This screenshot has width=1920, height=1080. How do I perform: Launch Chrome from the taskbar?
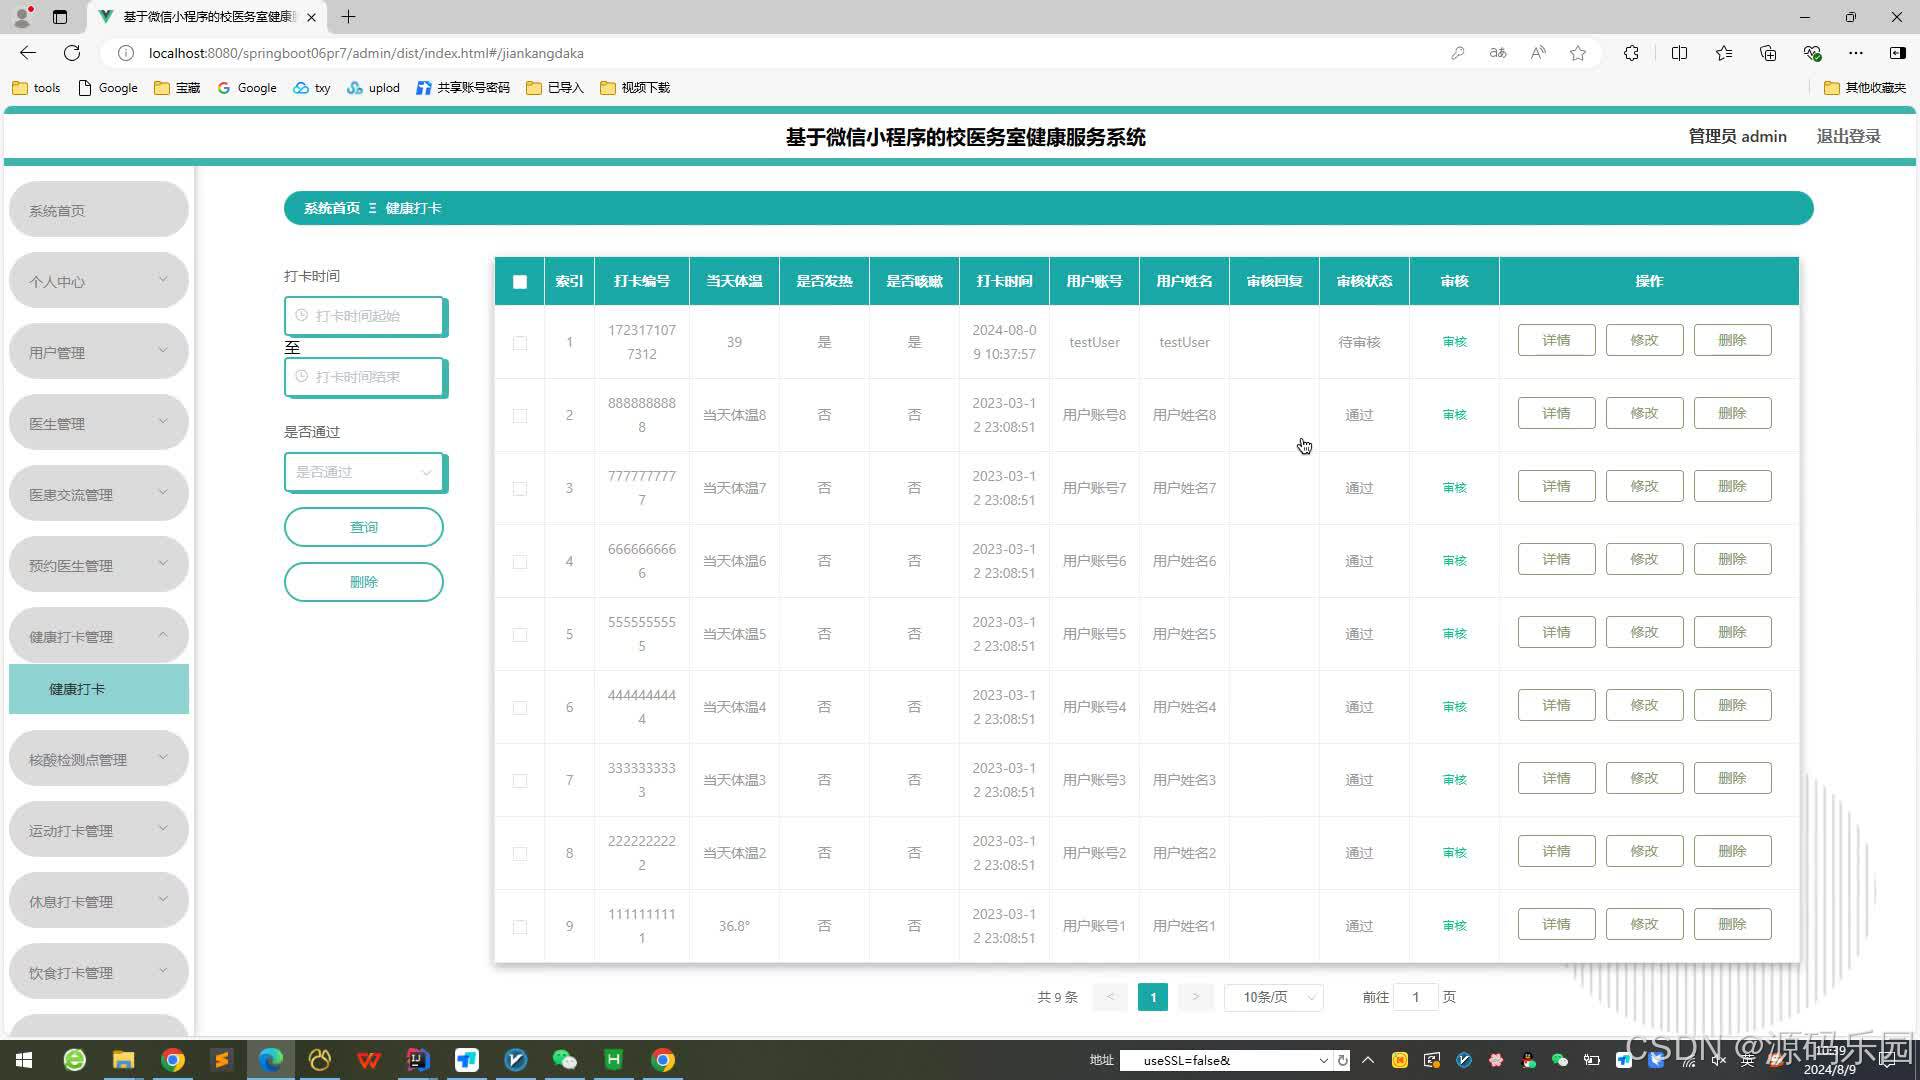click(x=173, y=1059)
